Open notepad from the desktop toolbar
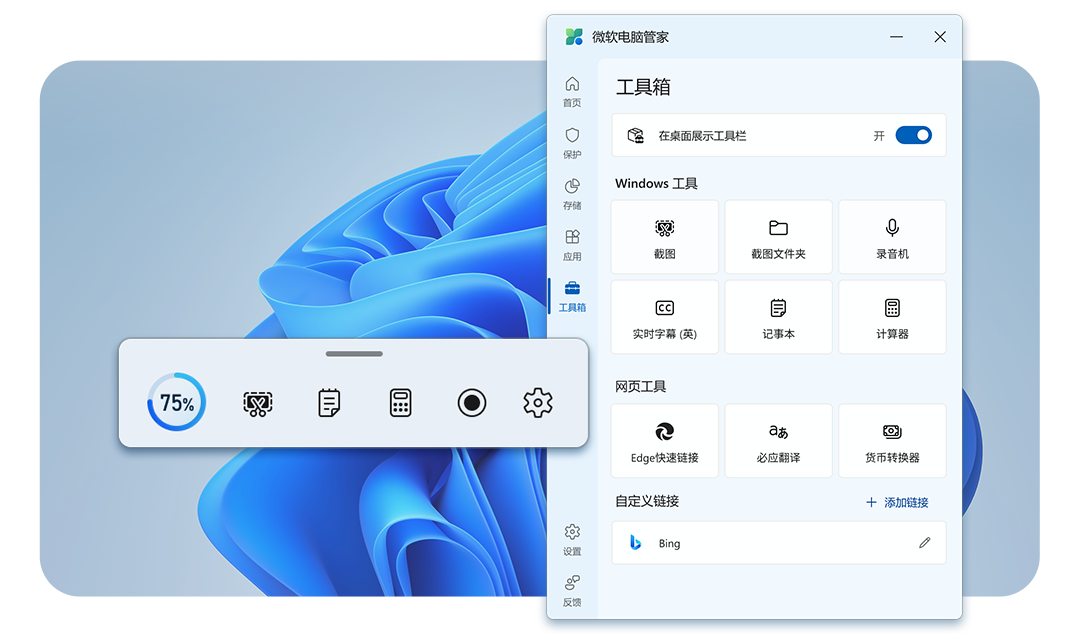The width and height of the screenshot is (1080, 634). click(x=329, y=403)
